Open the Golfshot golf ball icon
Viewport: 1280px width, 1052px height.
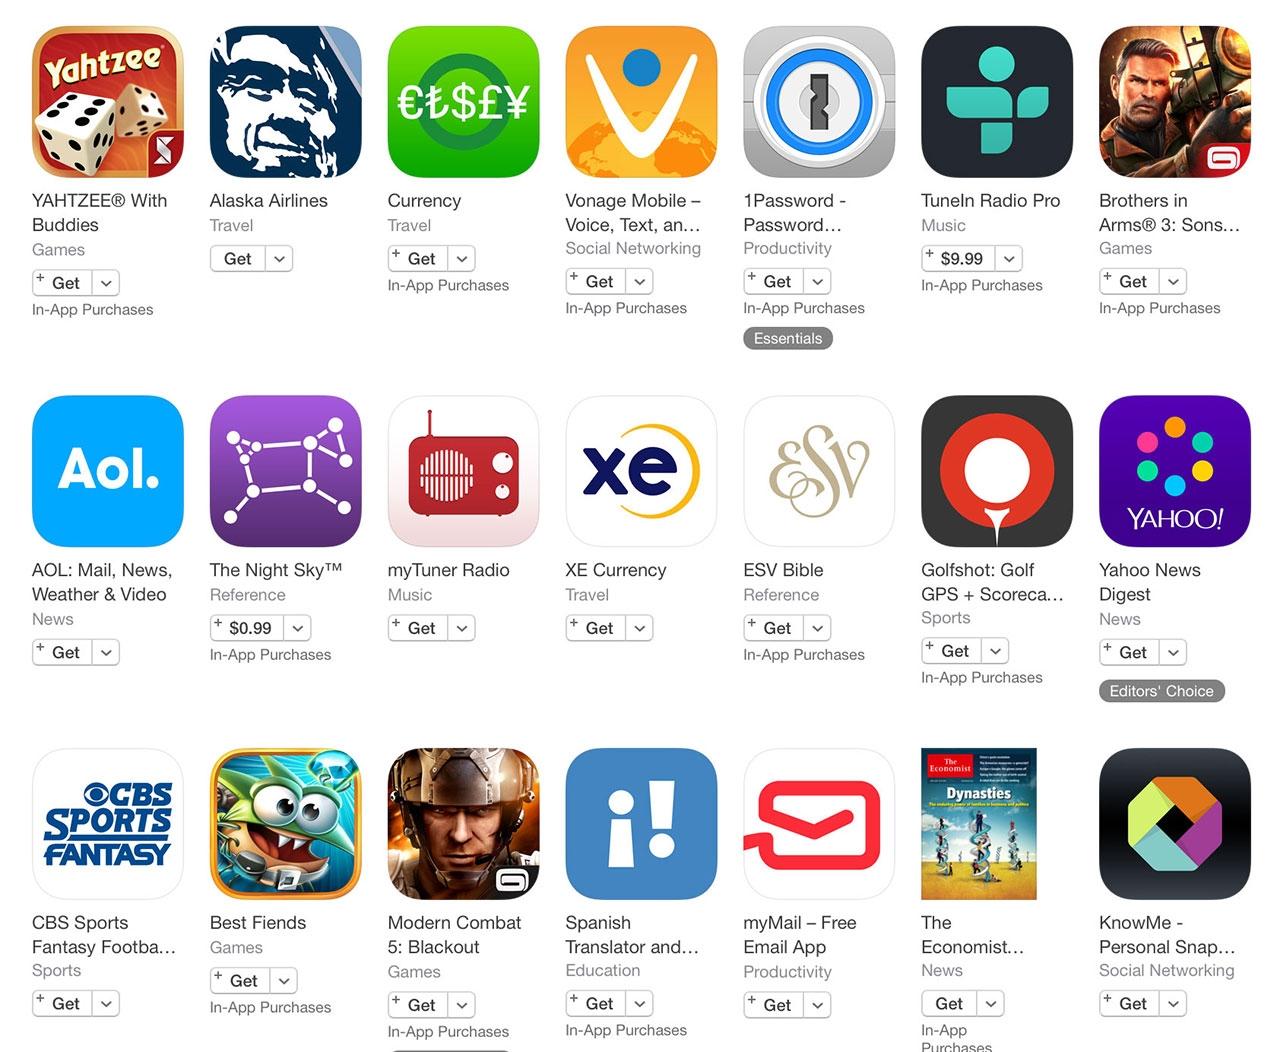pos(997,471)
